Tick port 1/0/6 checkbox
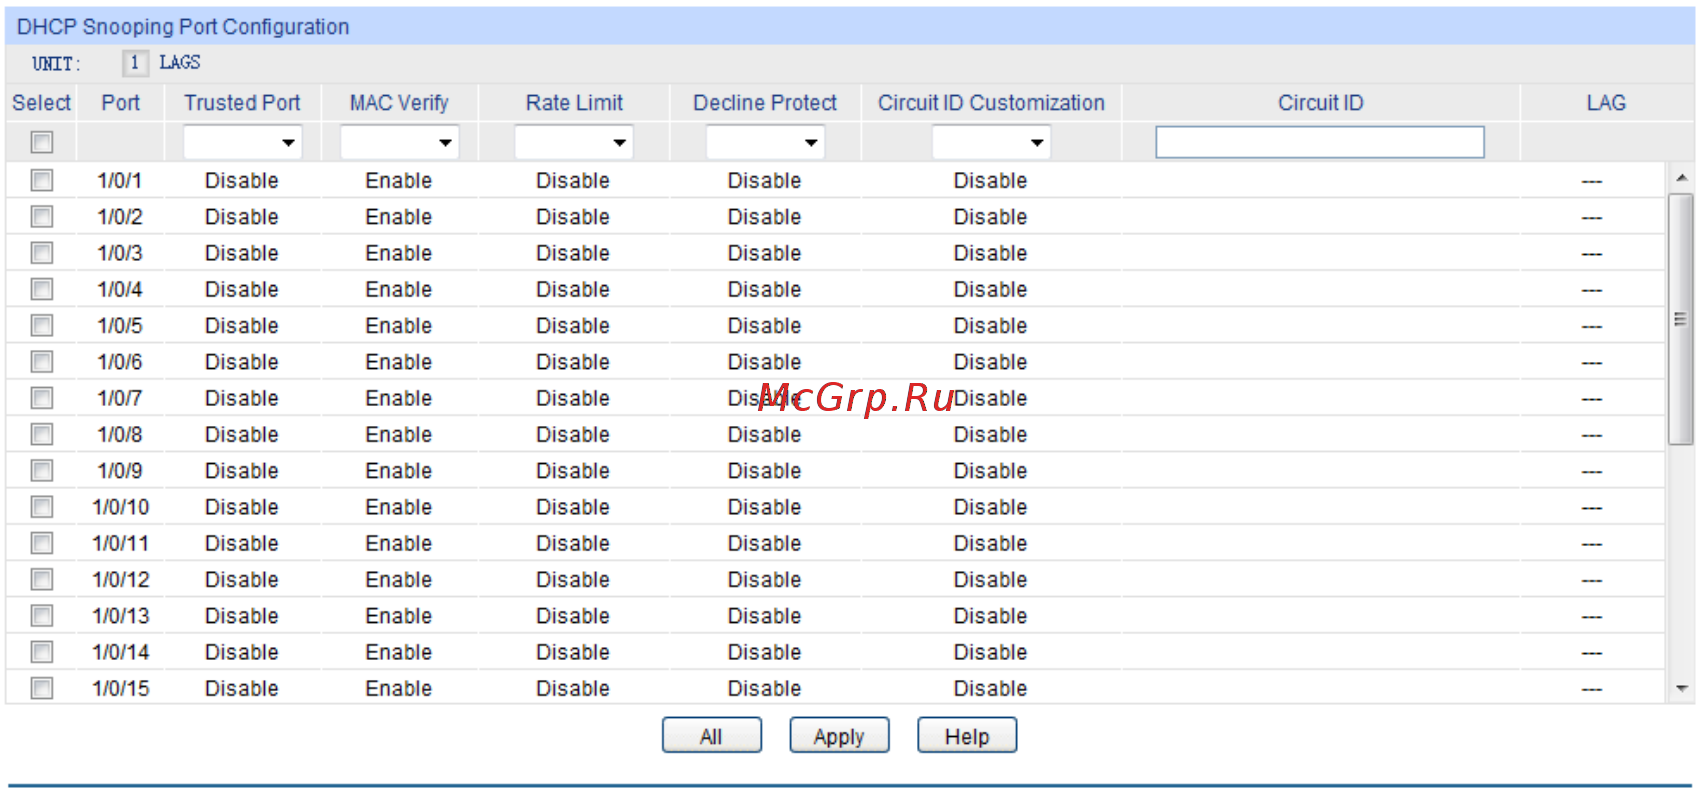 point(42,361)
